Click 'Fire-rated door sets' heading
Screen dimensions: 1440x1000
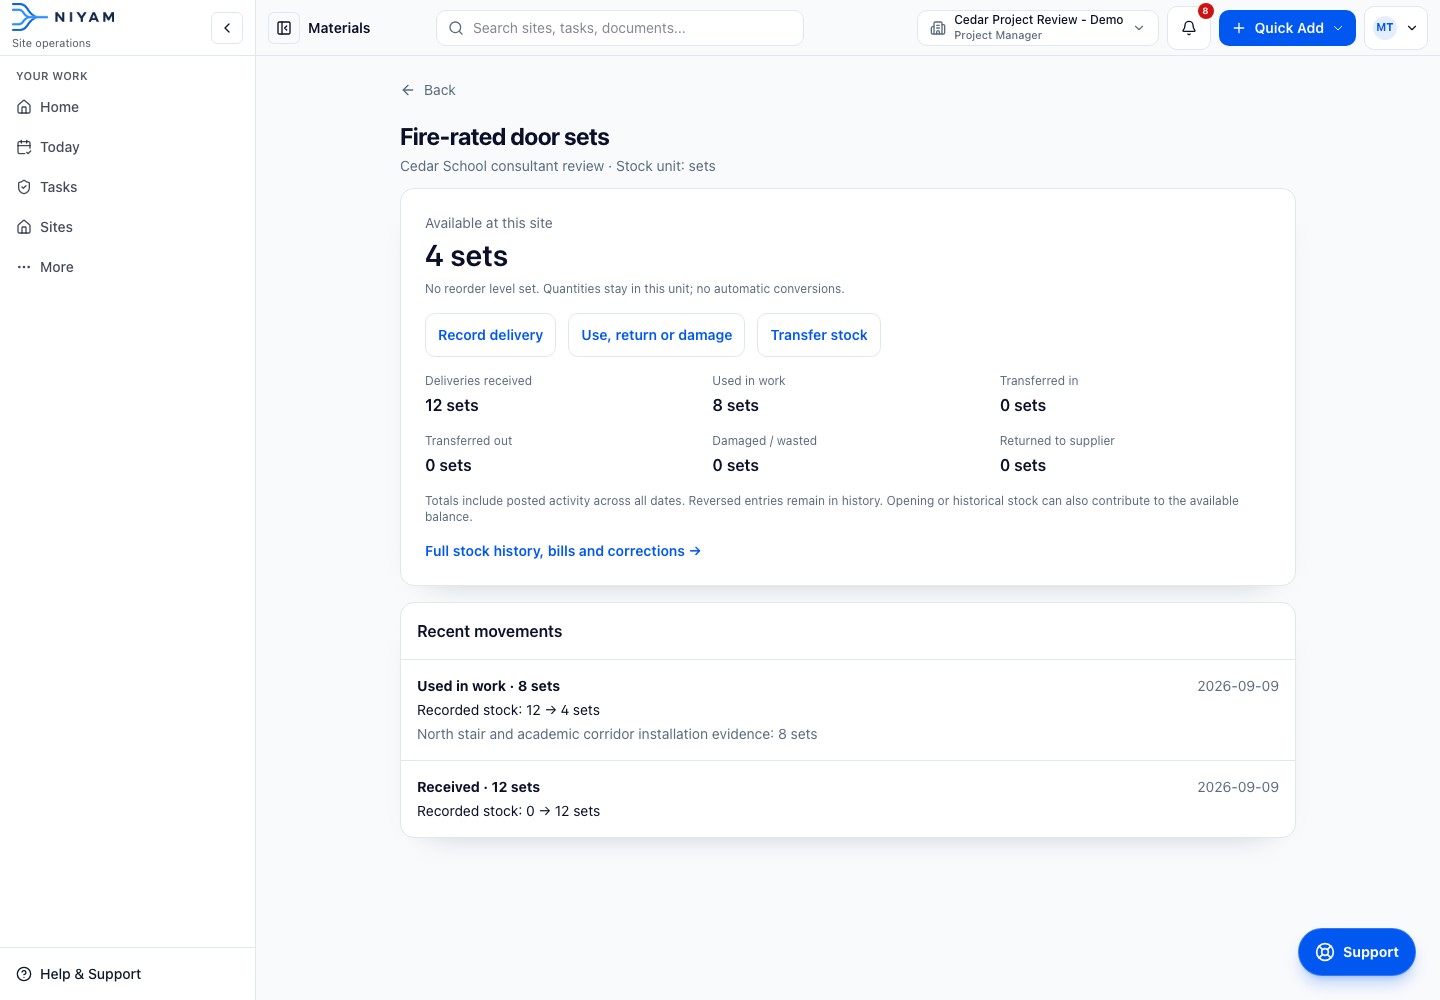pyautogui.click(x=504, y=137)
